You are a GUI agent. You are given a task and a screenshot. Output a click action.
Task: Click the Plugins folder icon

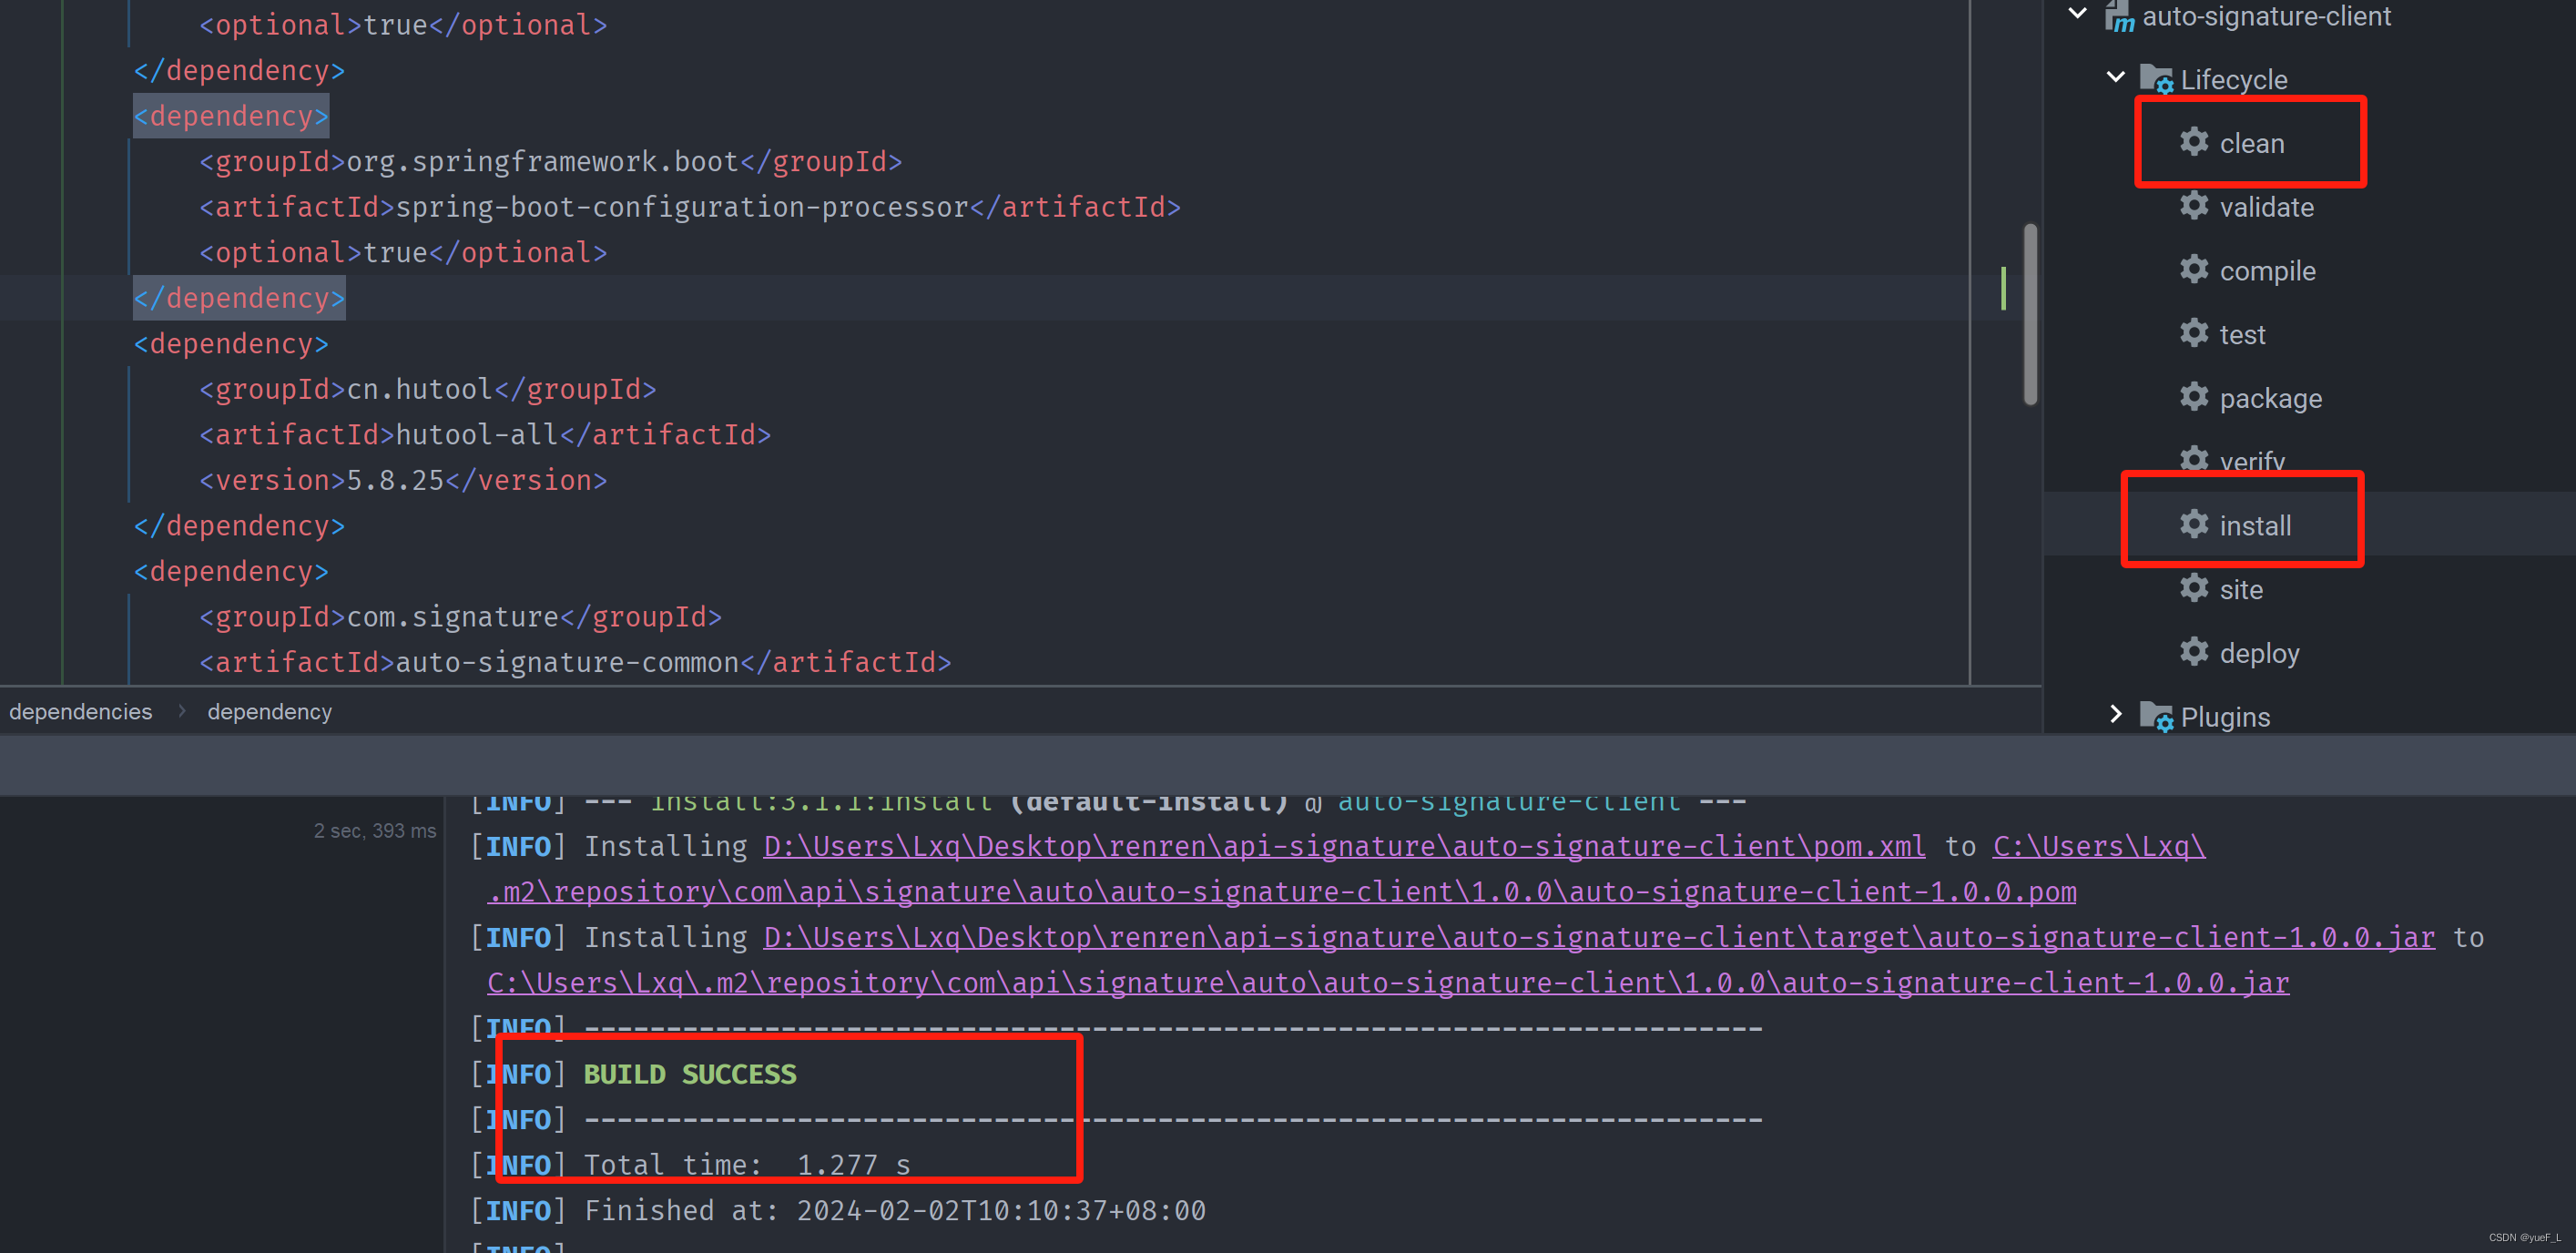pyautogui.click(x=2158, y=716)
